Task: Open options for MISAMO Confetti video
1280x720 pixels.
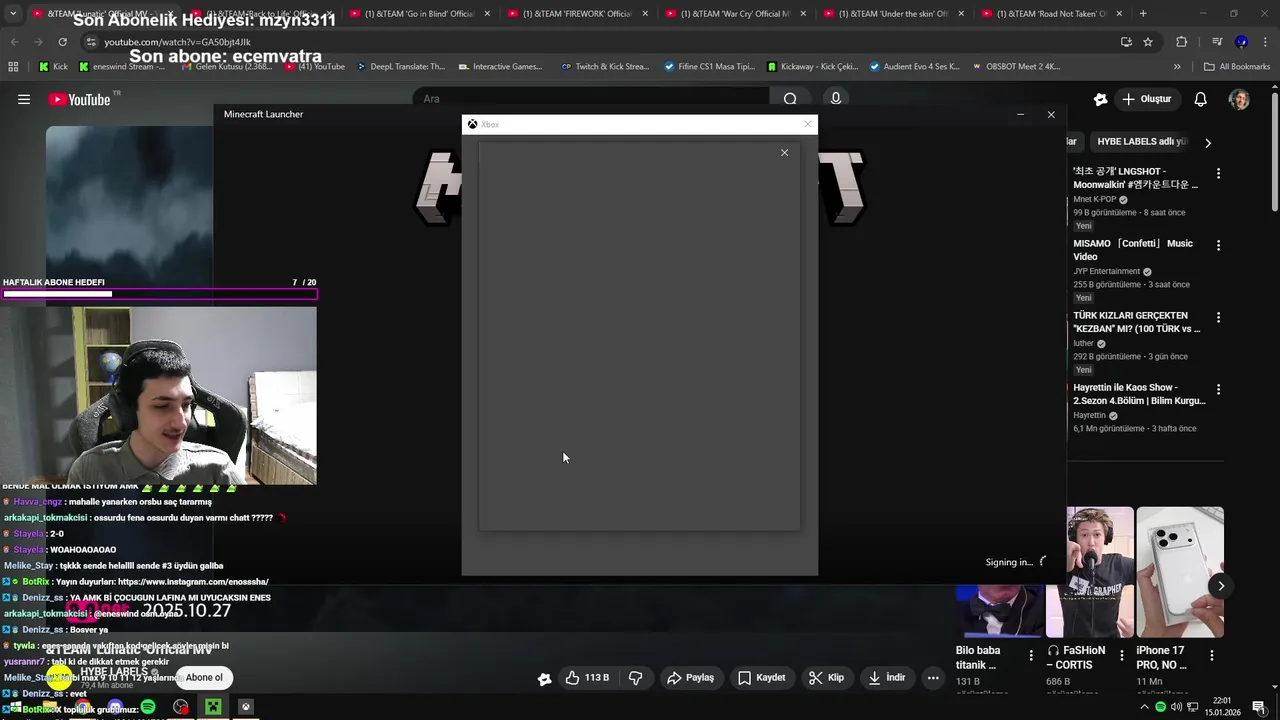Action: (x=1218, y=245)
